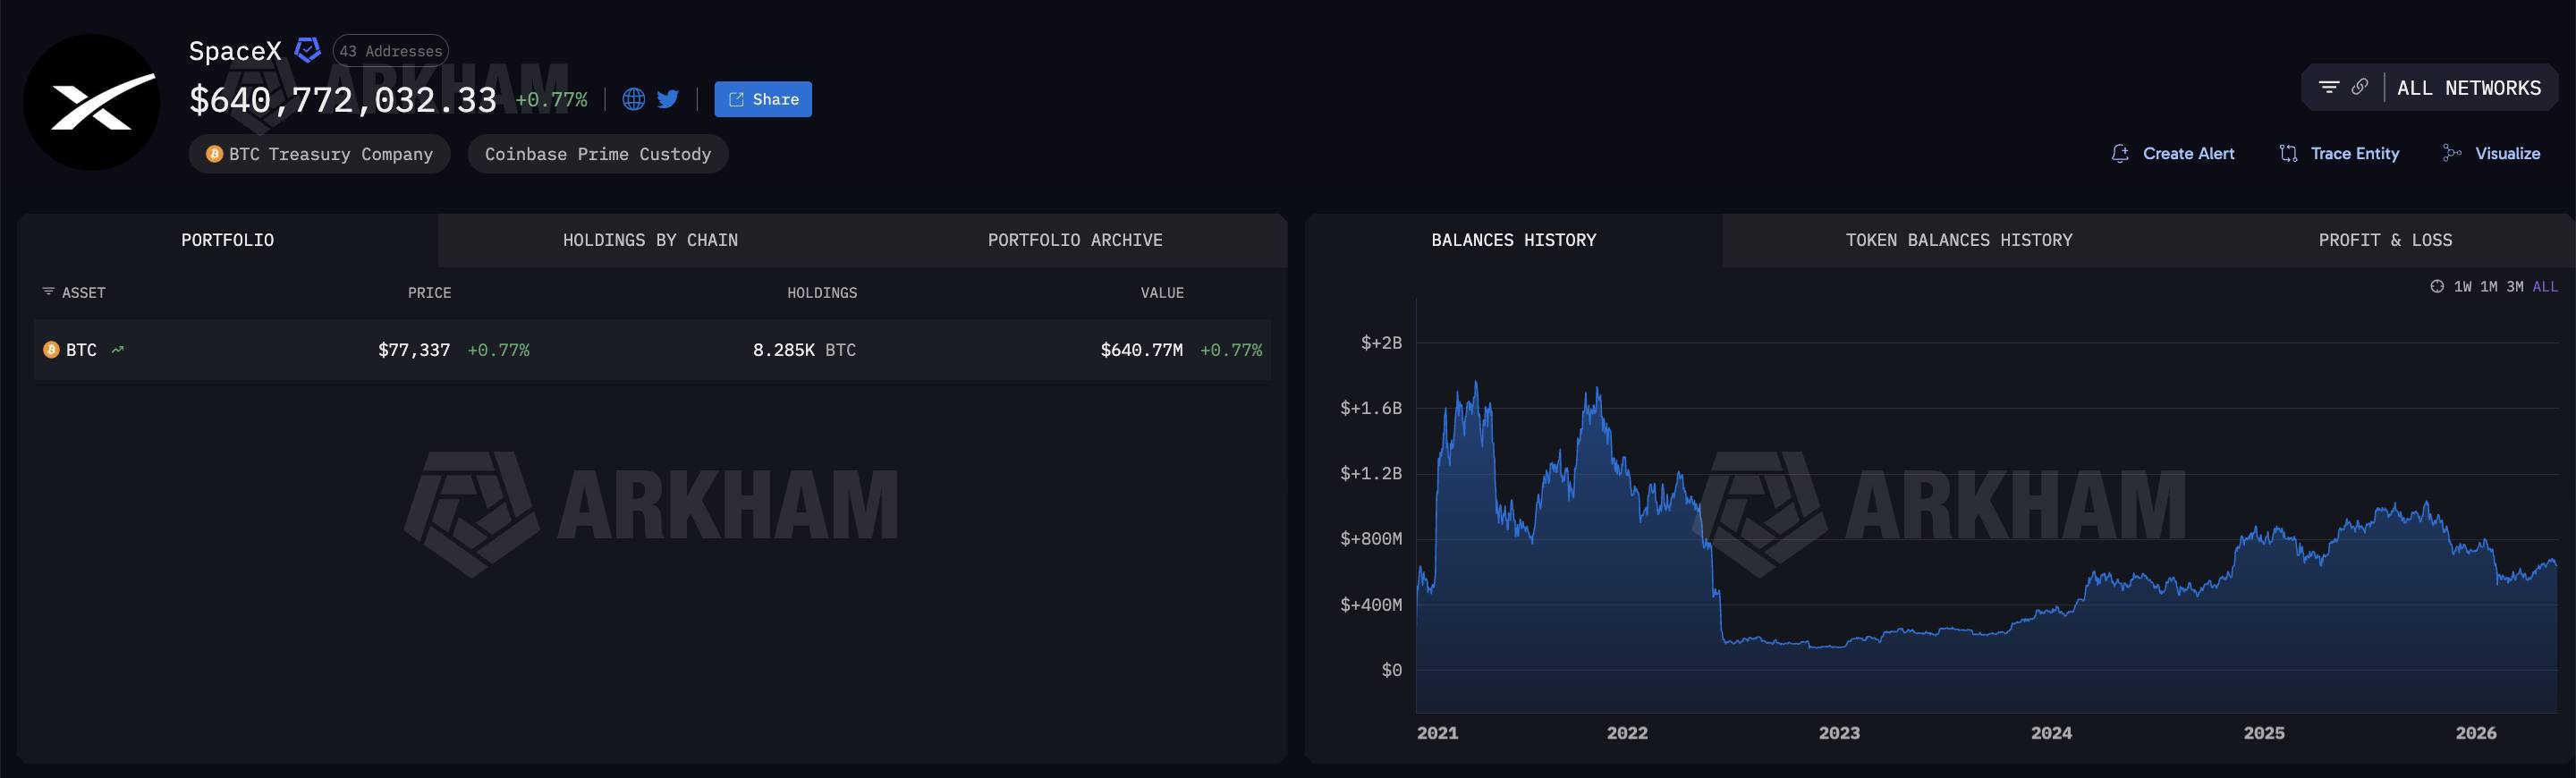Click the verified badge next to SpaceX
Screen dimensions: 2576x778
coord(307,49)
